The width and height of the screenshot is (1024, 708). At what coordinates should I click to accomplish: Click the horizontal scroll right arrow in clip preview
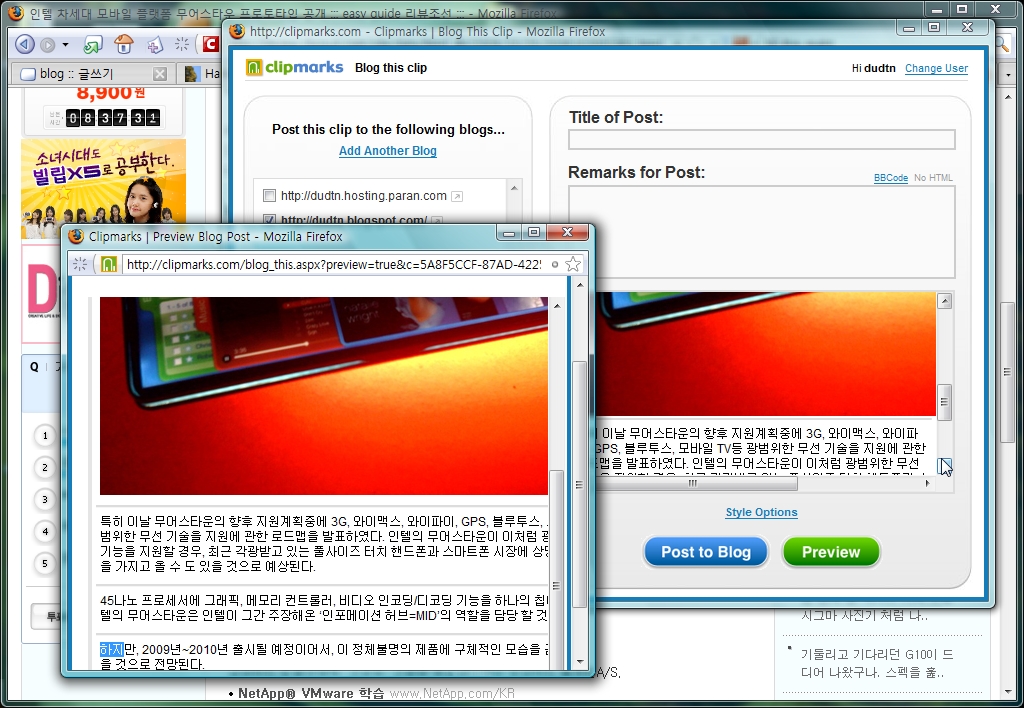[x=927, y=483]
